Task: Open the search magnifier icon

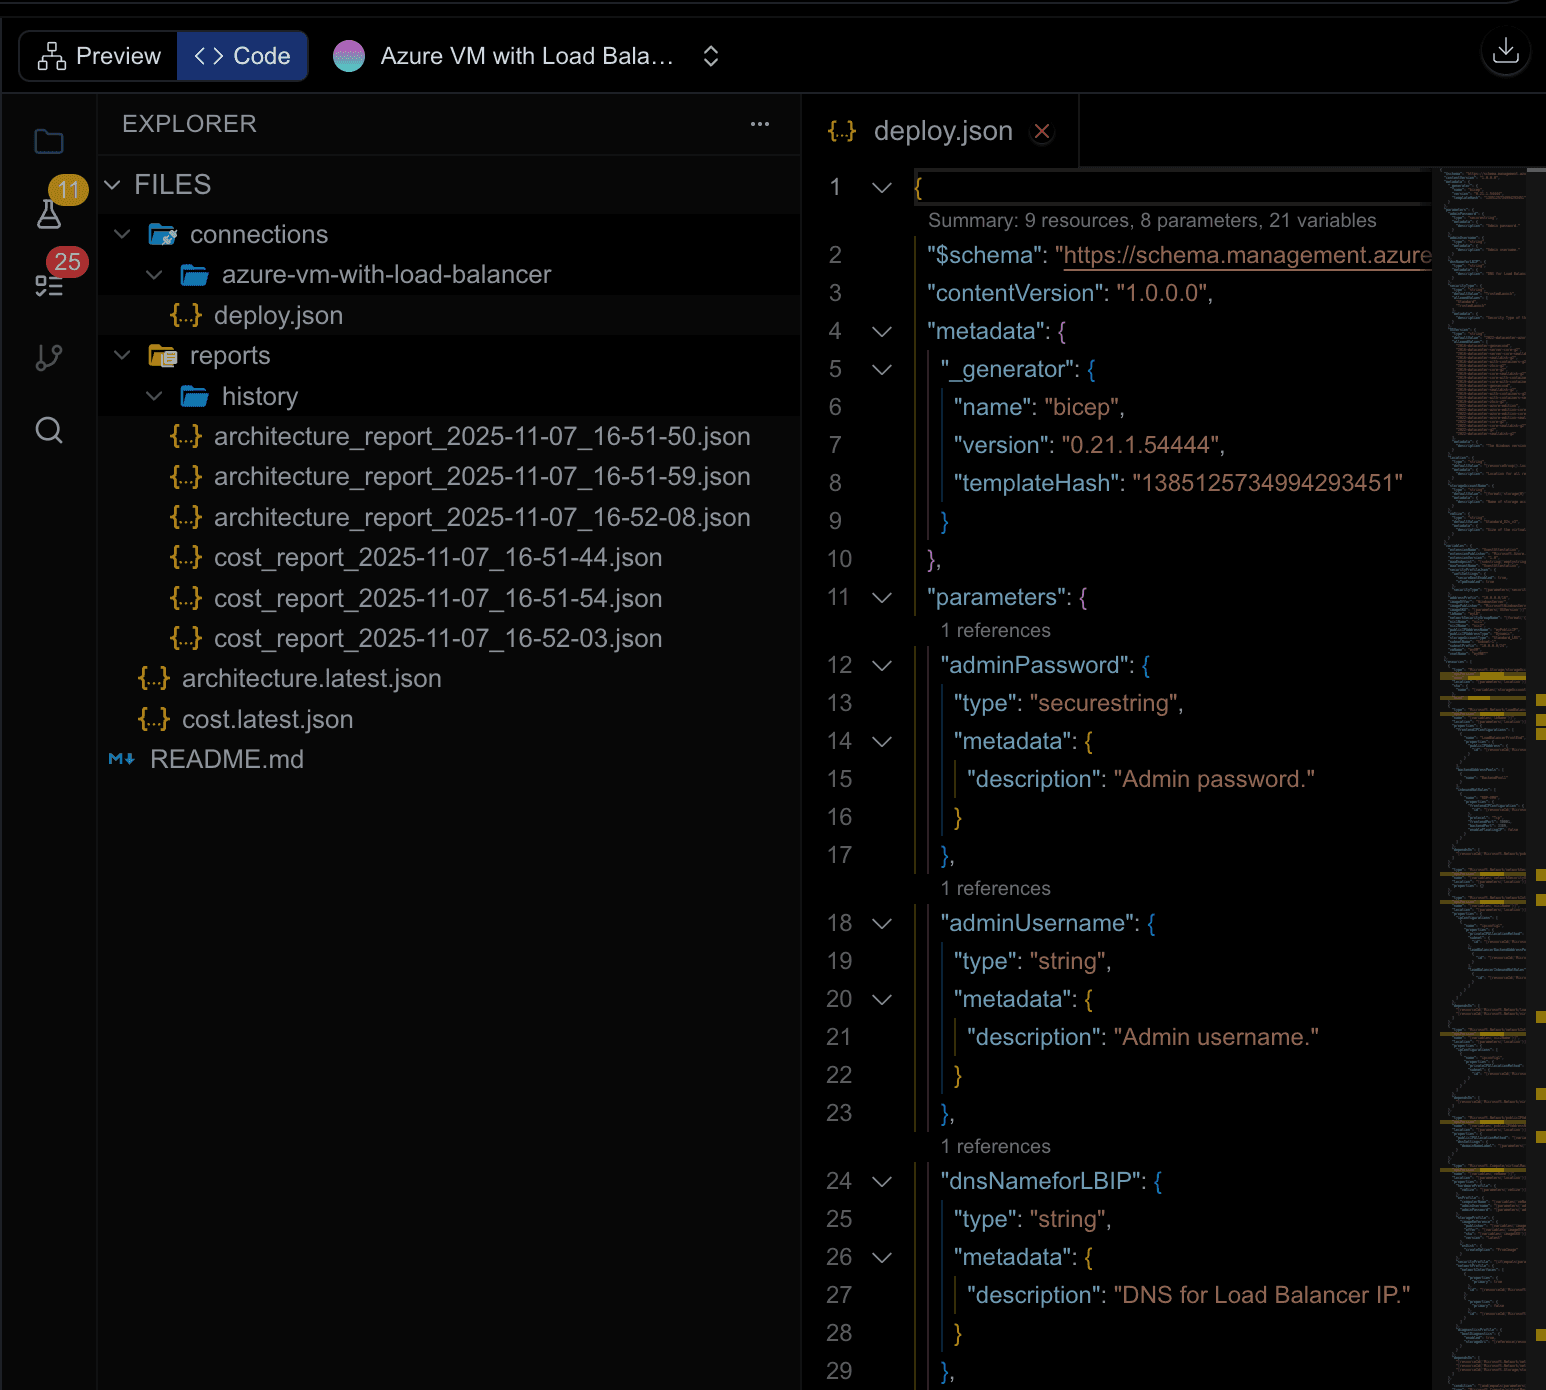Action: point(49,430)
